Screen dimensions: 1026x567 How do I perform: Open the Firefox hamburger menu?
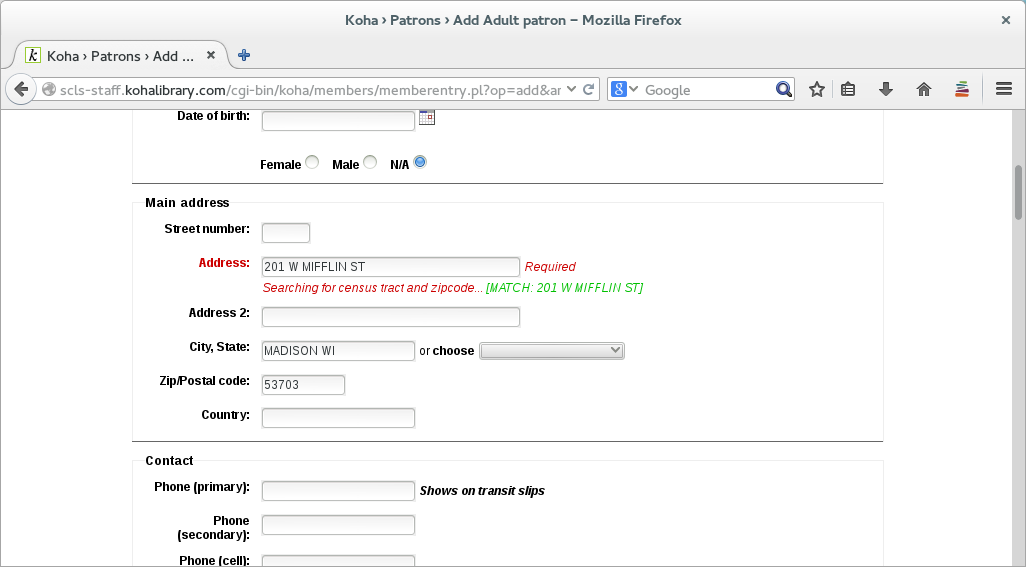(x=1004, y=89)
